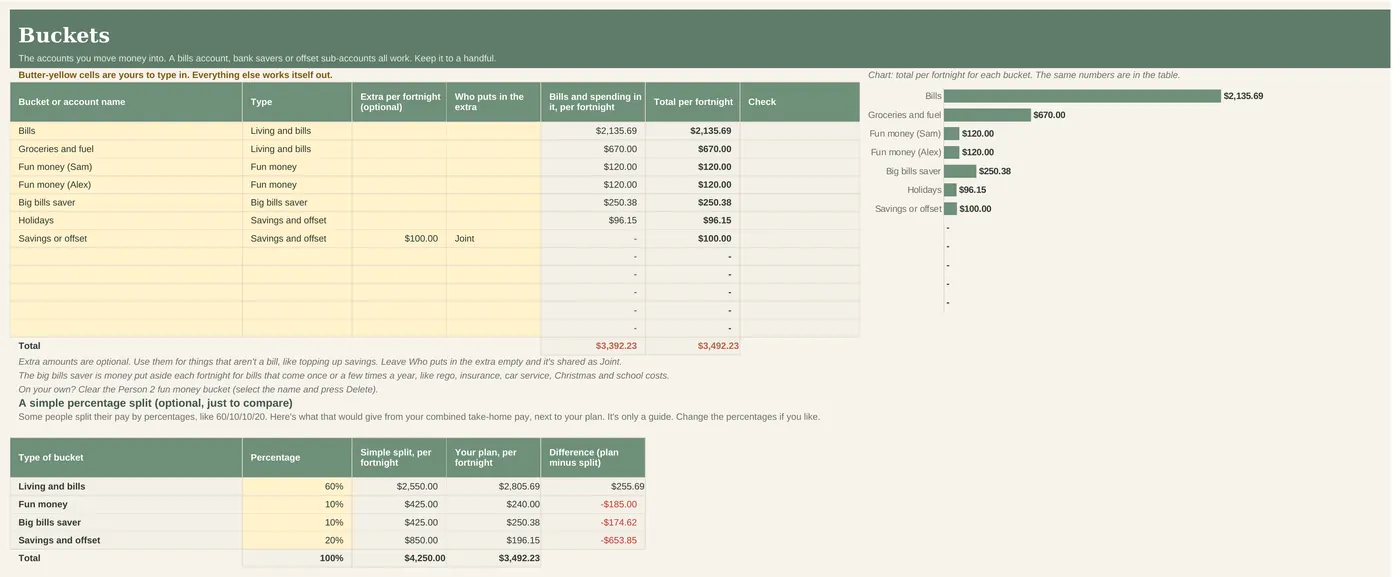Screen dimensions: 1400x577
Task: Click the Type column header
Action: click(297, 102)
